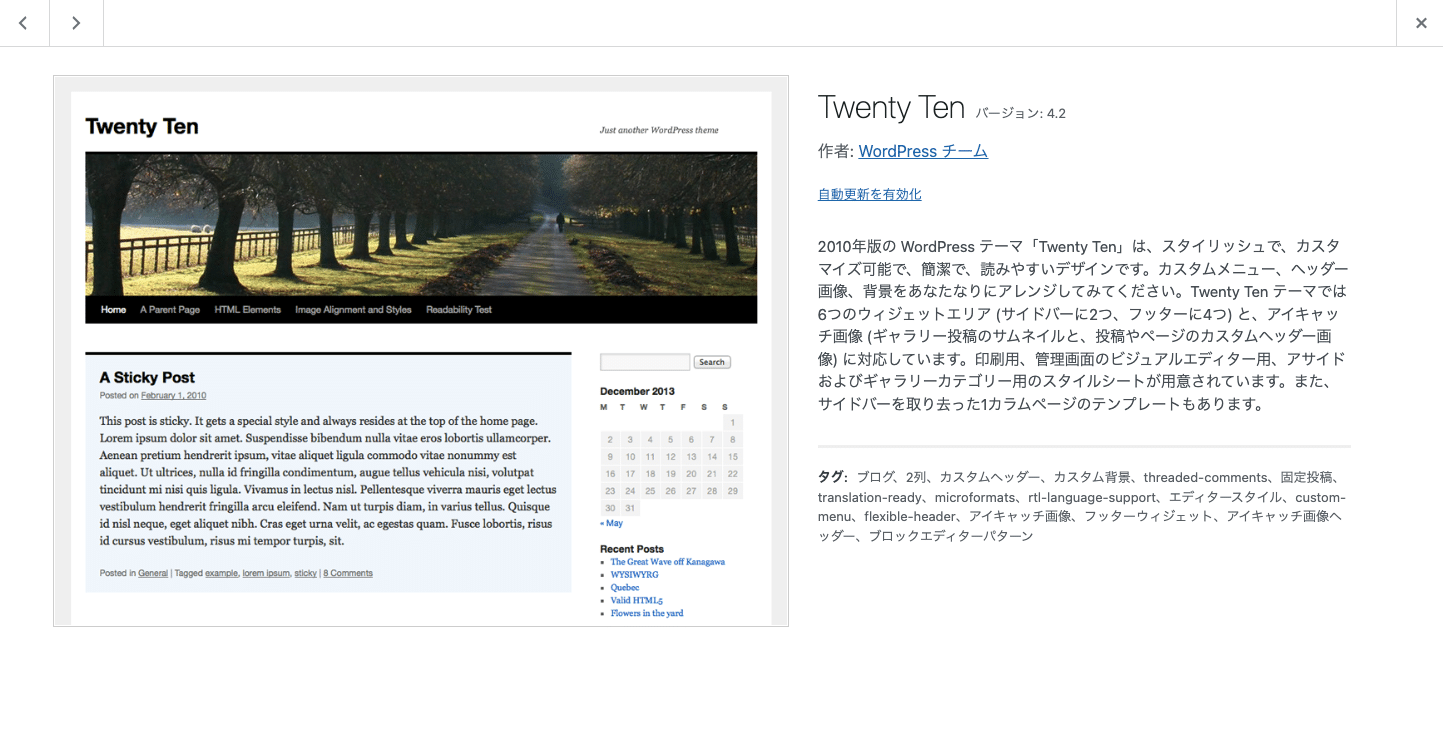Screen dimensions: 1443x742
Task: Select the sticky tag under A Sticky Post
Action: pos(305,573)
